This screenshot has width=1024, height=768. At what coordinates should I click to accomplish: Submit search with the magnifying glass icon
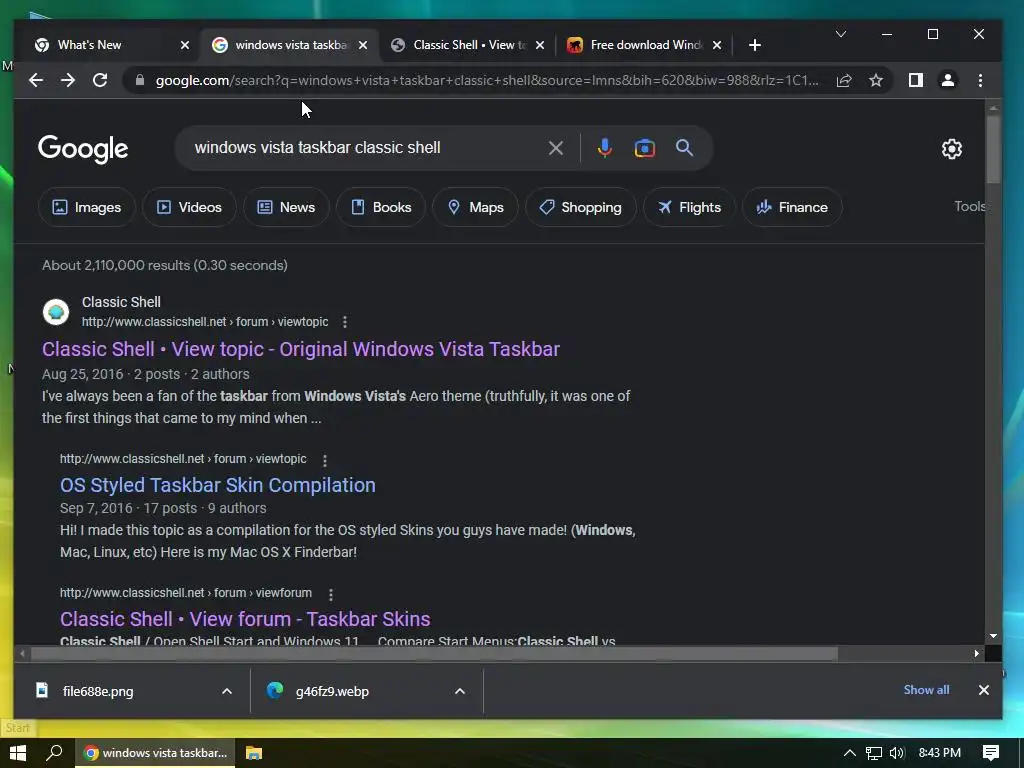pos(684,148)
